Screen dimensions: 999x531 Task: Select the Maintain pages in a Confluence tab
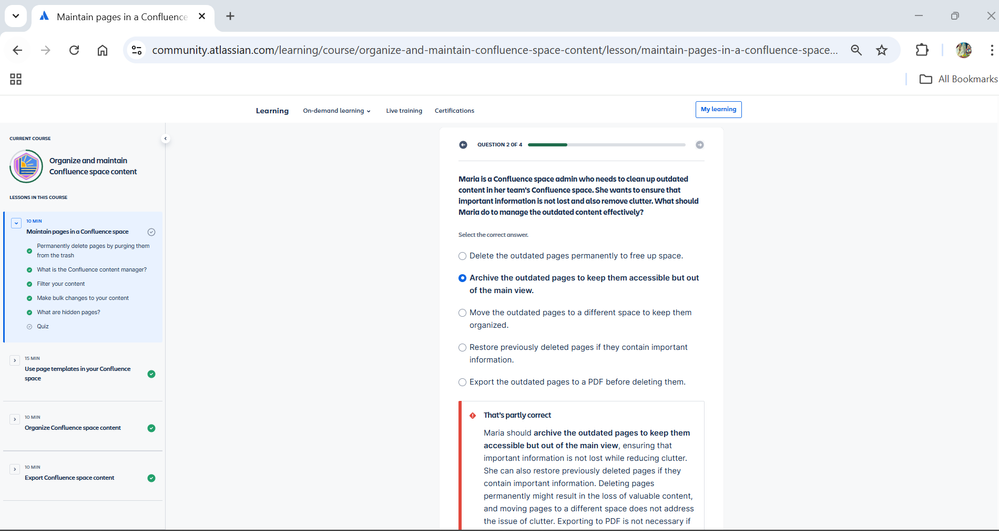pyautogui.click(x=122, y=17)
